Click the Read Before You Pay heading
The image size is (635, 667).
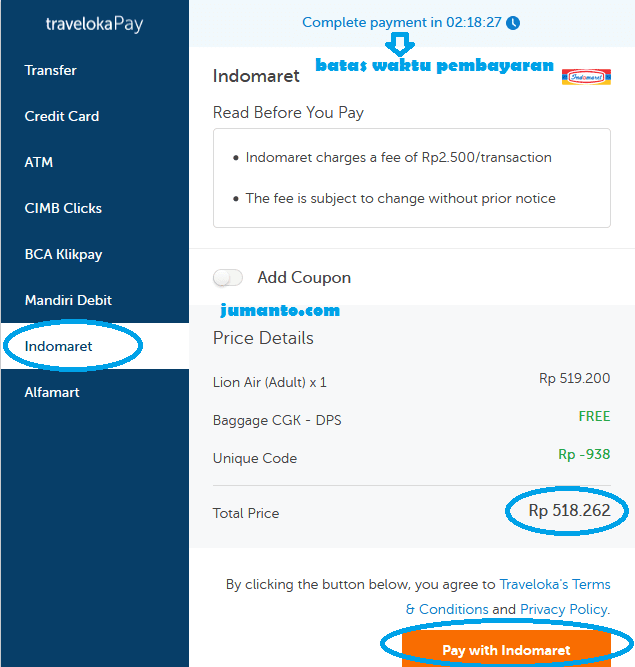pos(288,113)
